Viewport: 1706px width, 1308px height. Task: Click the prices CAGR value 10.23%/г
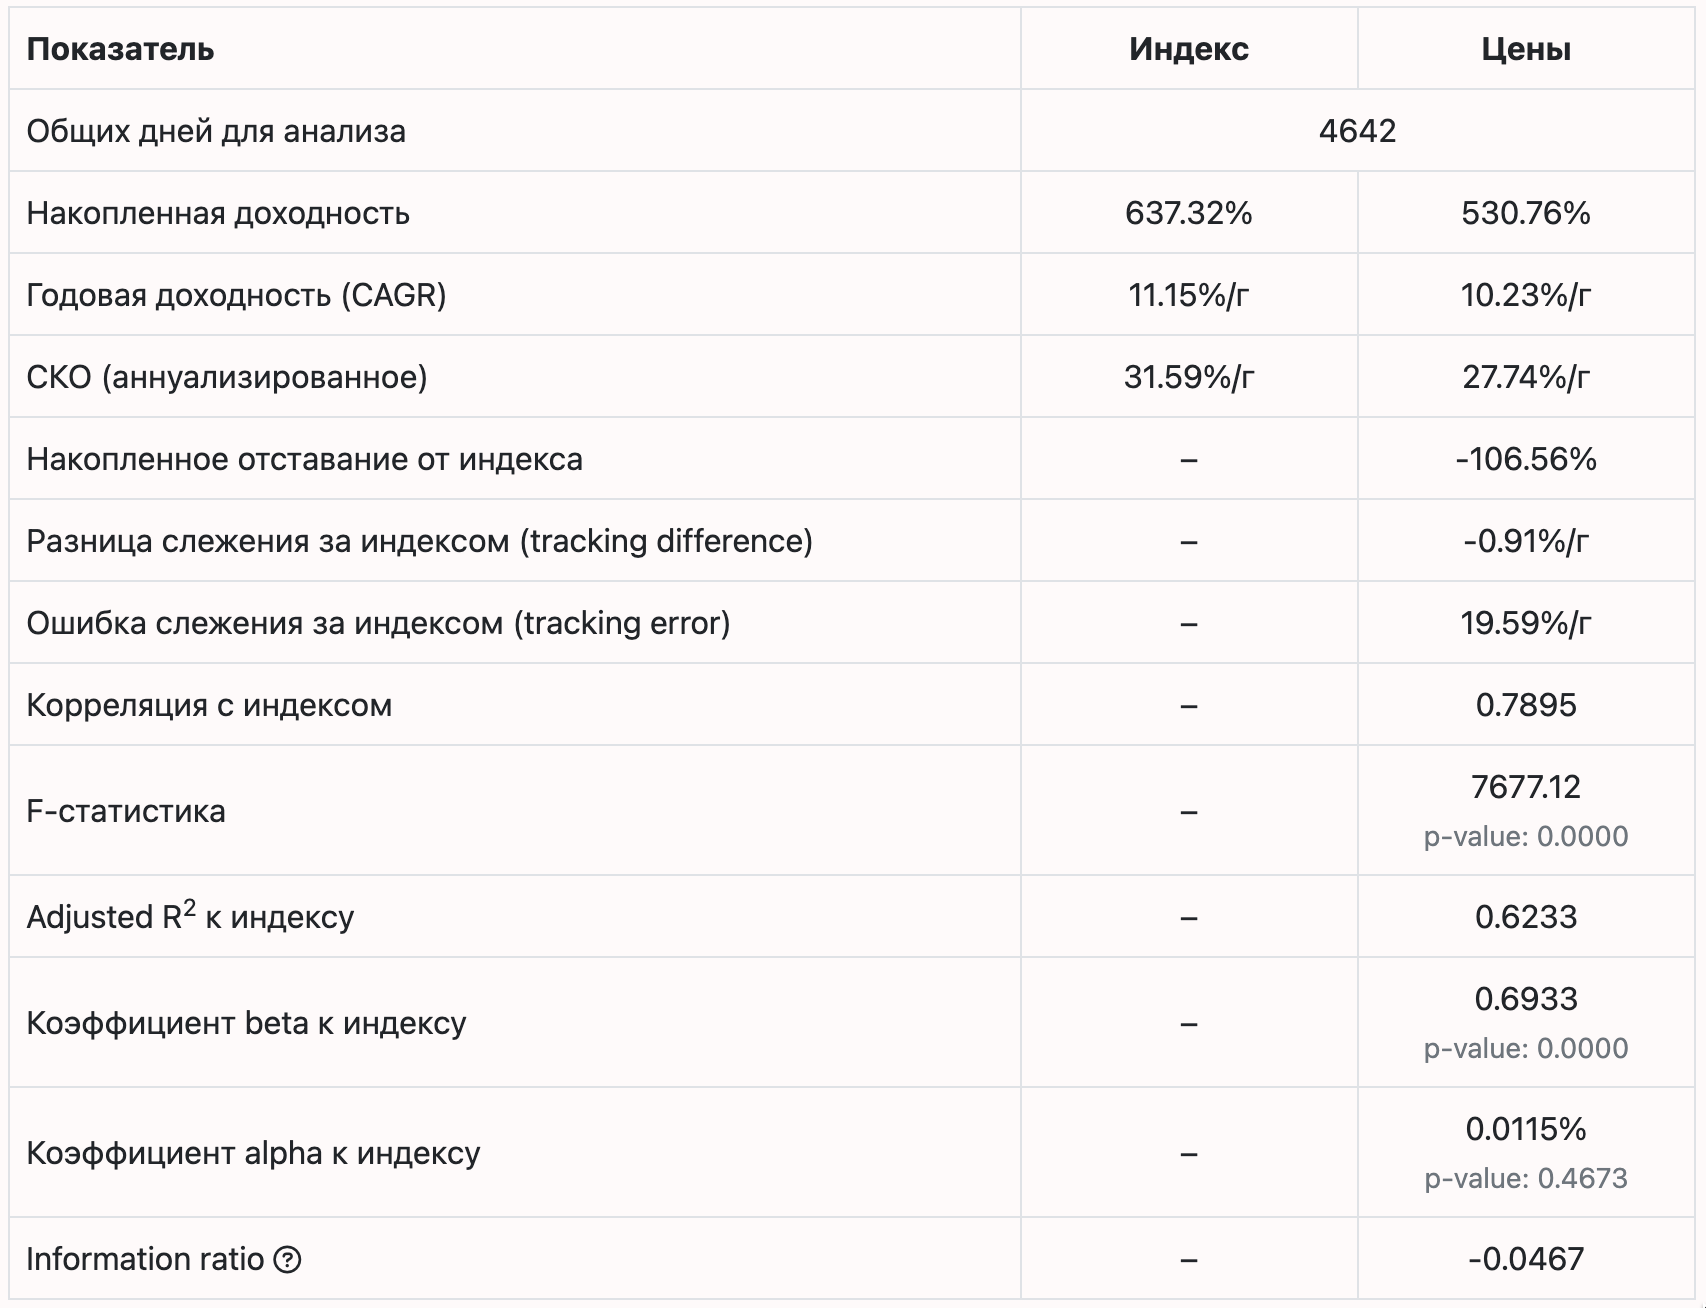pos(1526,295)
